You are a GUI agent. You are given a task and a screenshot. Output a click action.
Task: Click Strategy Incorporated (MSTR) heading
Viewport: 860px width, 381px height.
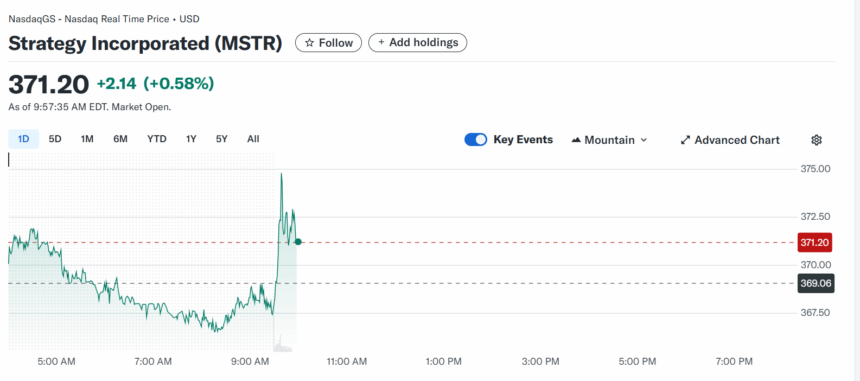145,43
